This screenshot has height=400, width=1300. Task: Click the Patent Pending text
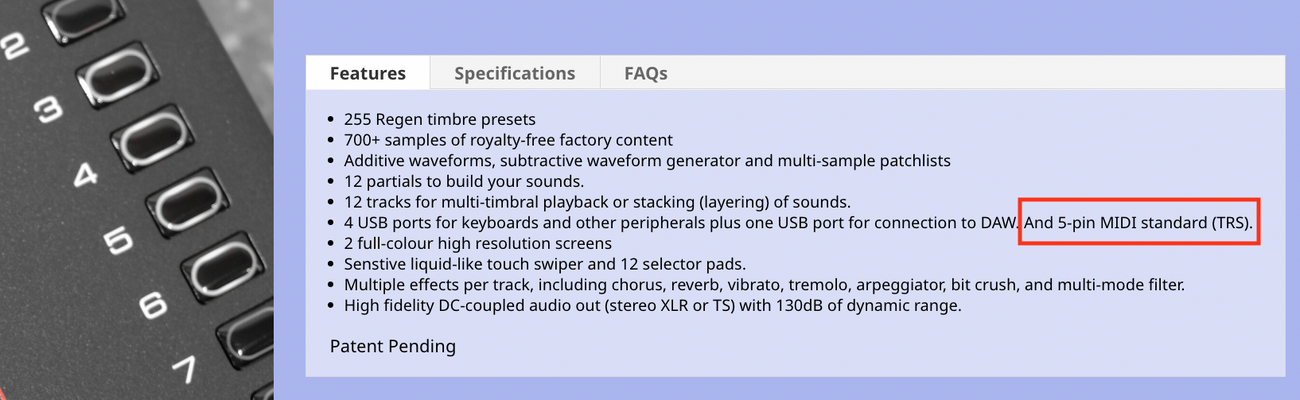click(x=392, y=346)
